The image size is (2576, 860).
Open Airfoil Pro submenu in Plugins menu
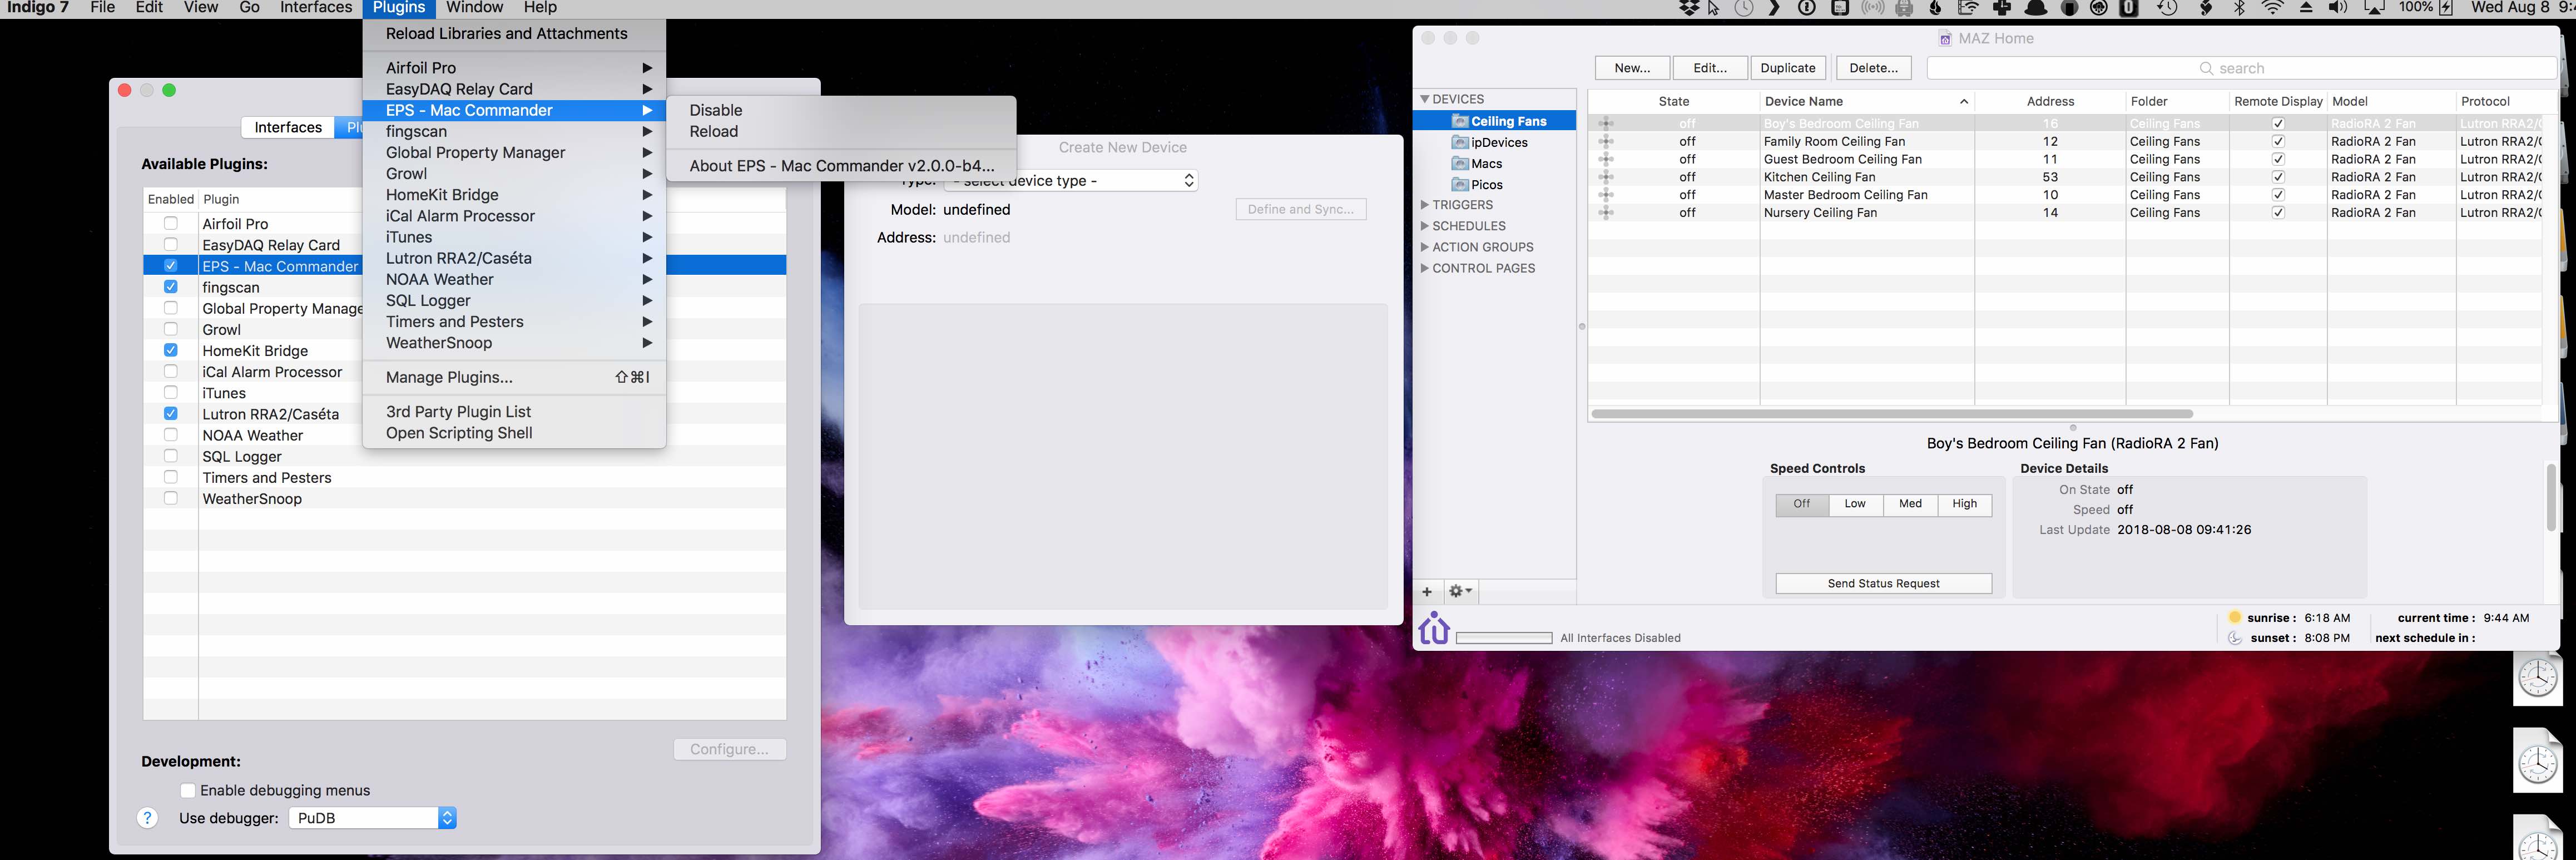[514, 68]
